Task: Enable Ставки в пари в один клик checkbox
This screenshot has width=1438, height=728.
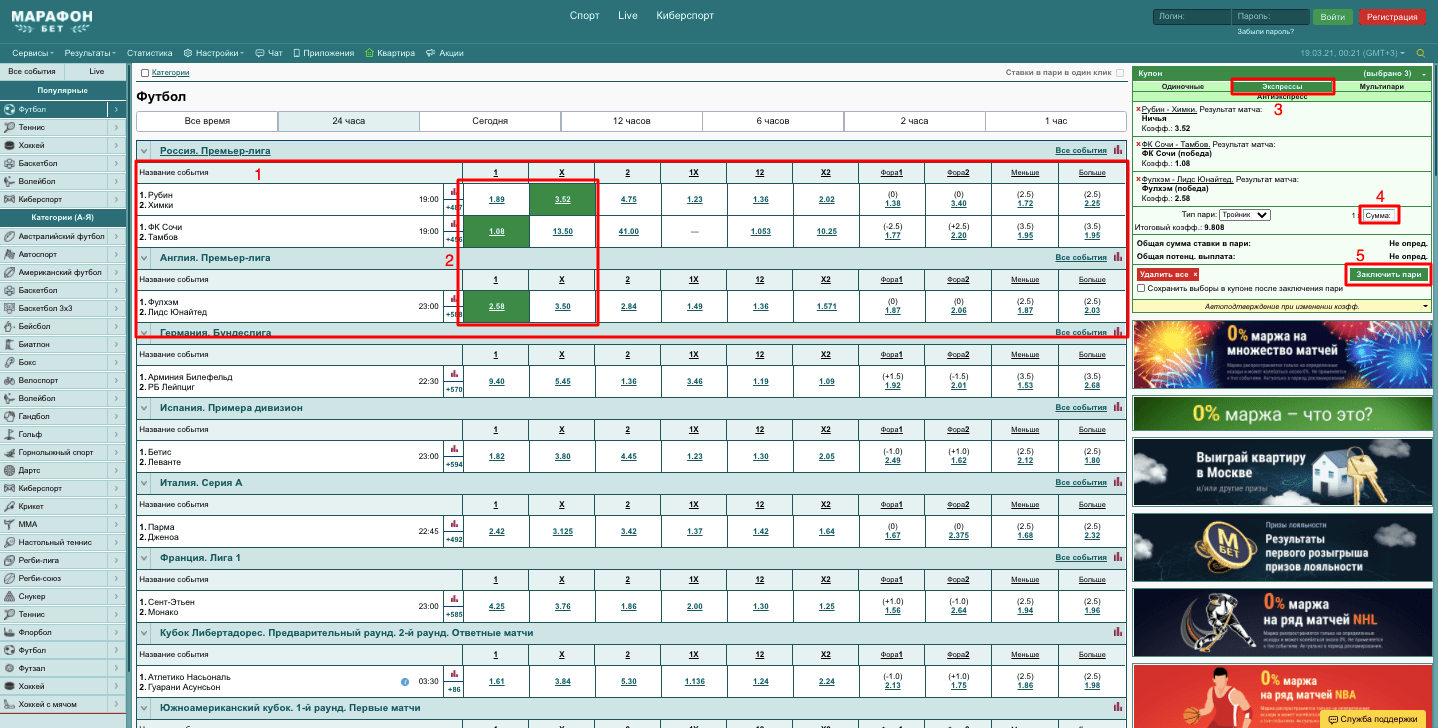Action: pyautogui.click(x=1120, y=73)
